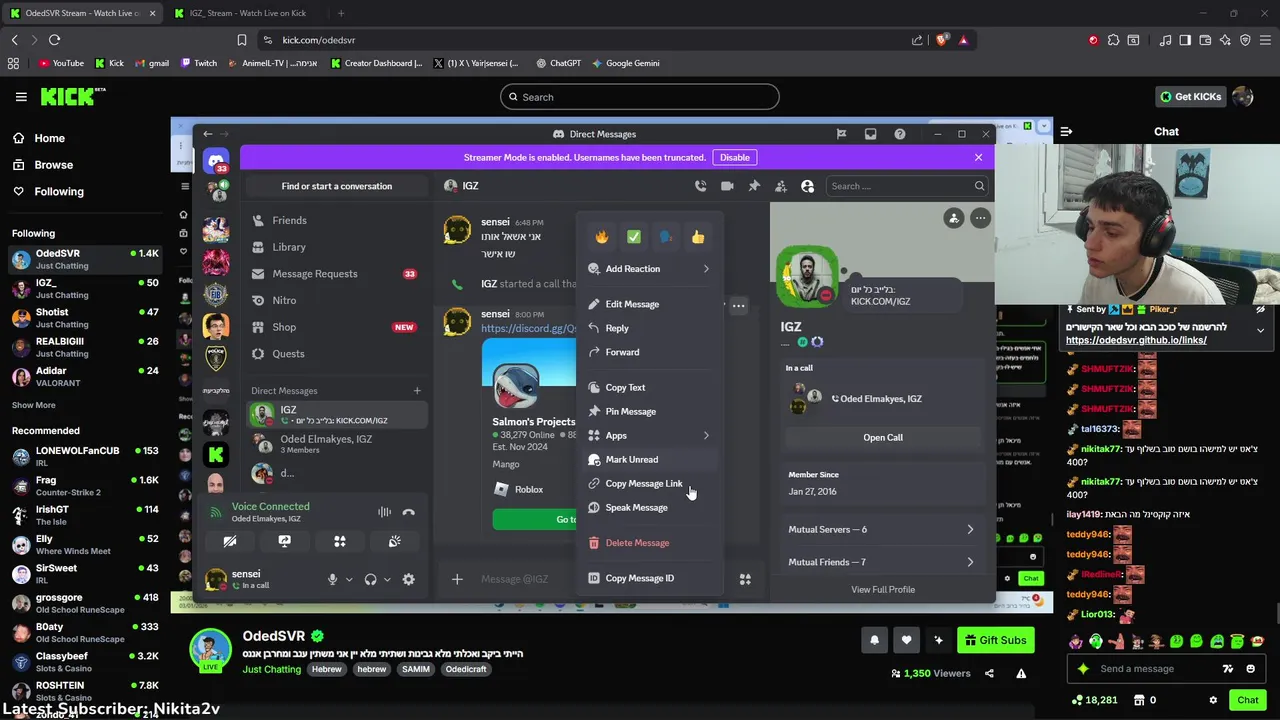Viewport: 1280px width, 720px height.
Task: Add friends to DM icon
Action: (781, 186)
